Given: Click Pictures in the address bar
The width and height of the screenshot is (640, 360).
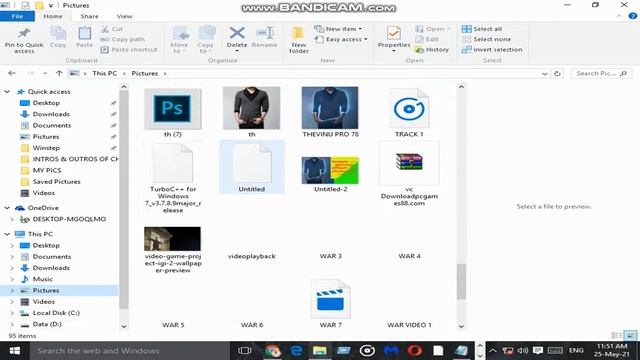Looking at the screenshot, I should click(x=144, y=73).
